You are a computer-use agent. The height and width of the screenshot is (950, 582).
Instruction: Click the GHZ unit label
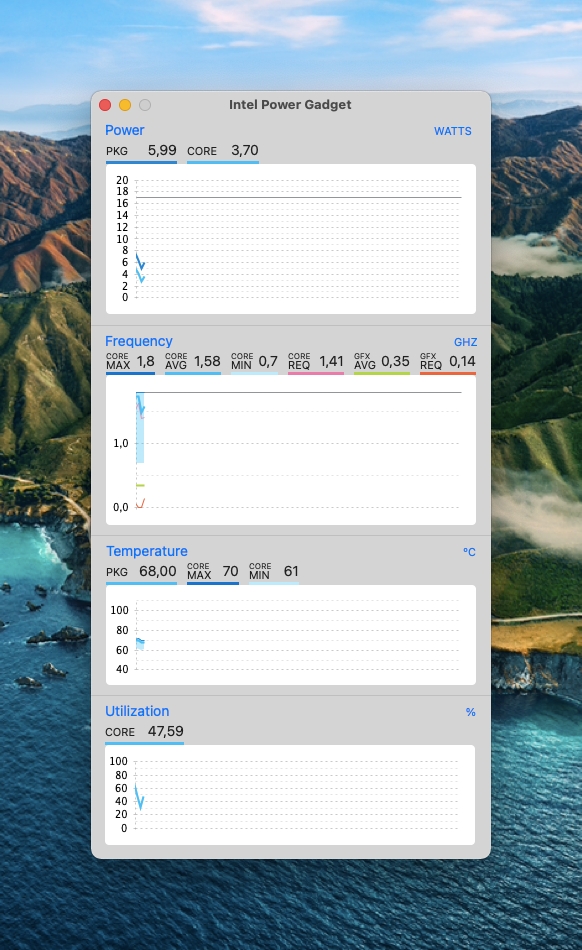[465, 342]
